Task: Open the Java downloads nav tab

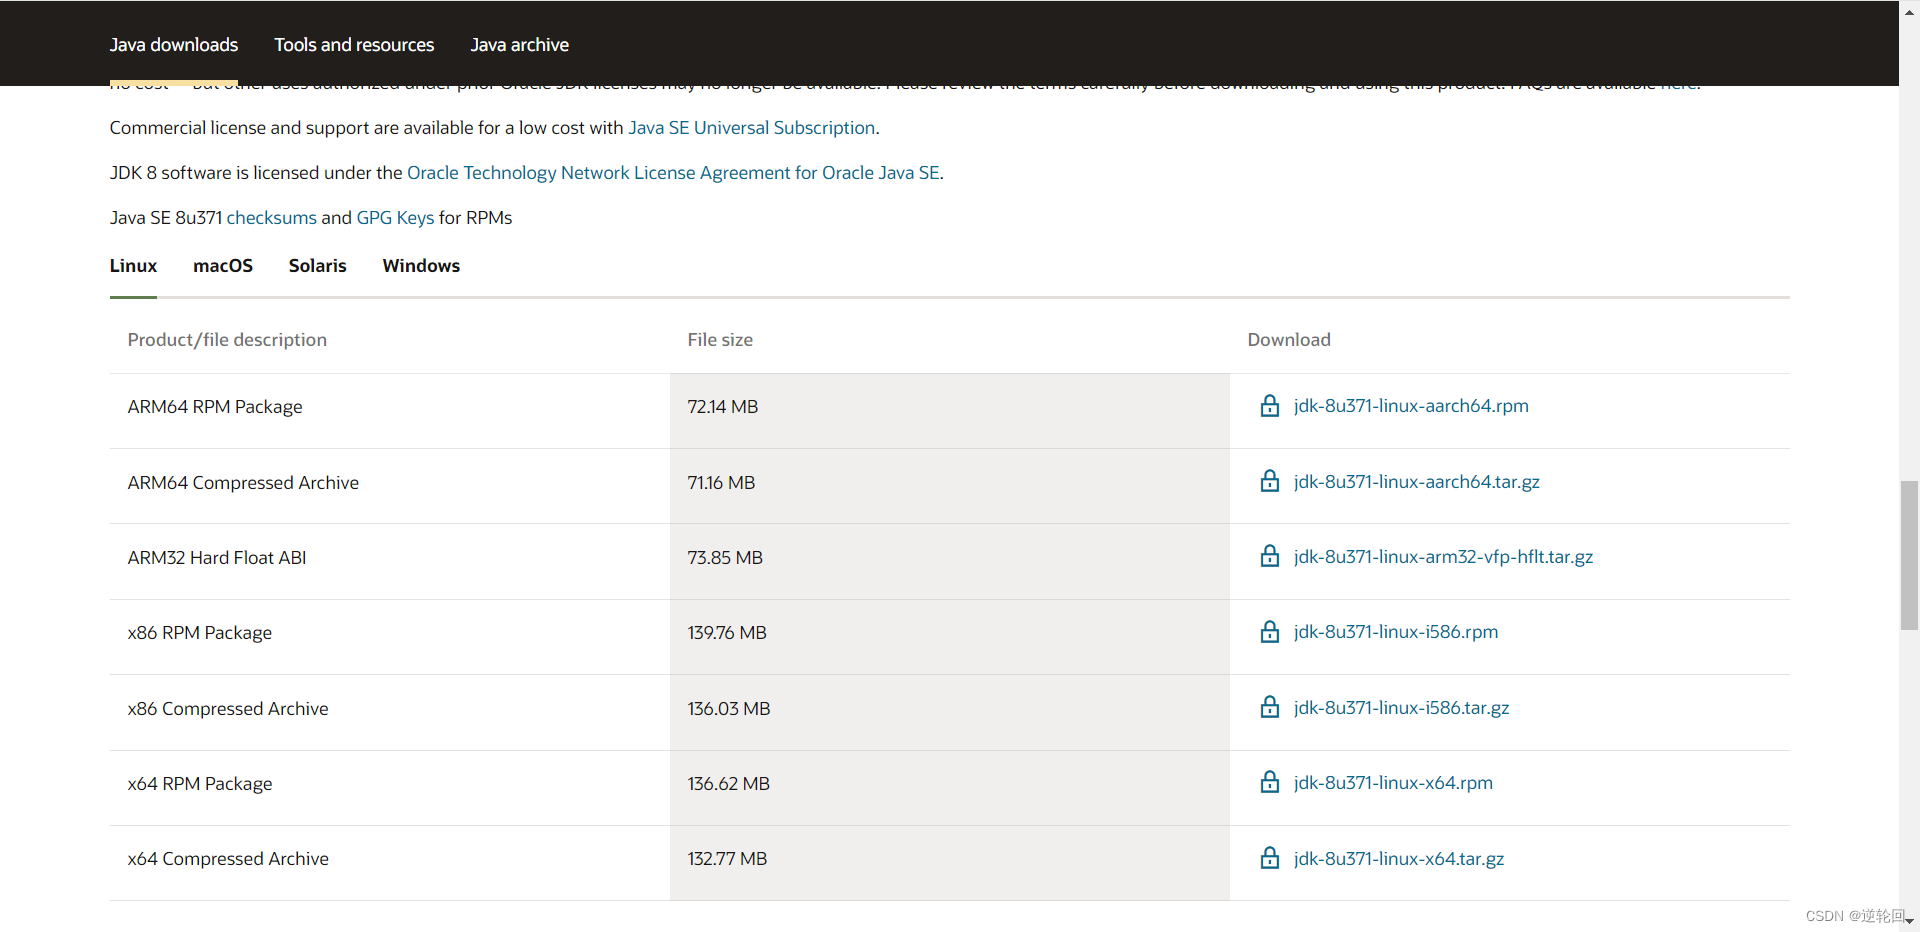Action: tap(174, 45)
